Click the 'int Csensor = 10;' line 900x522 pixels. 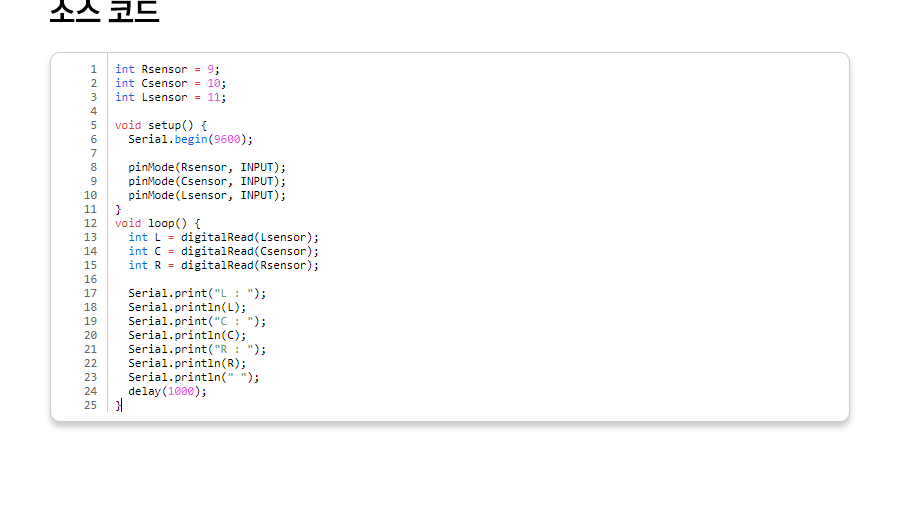tap(170, 84)
